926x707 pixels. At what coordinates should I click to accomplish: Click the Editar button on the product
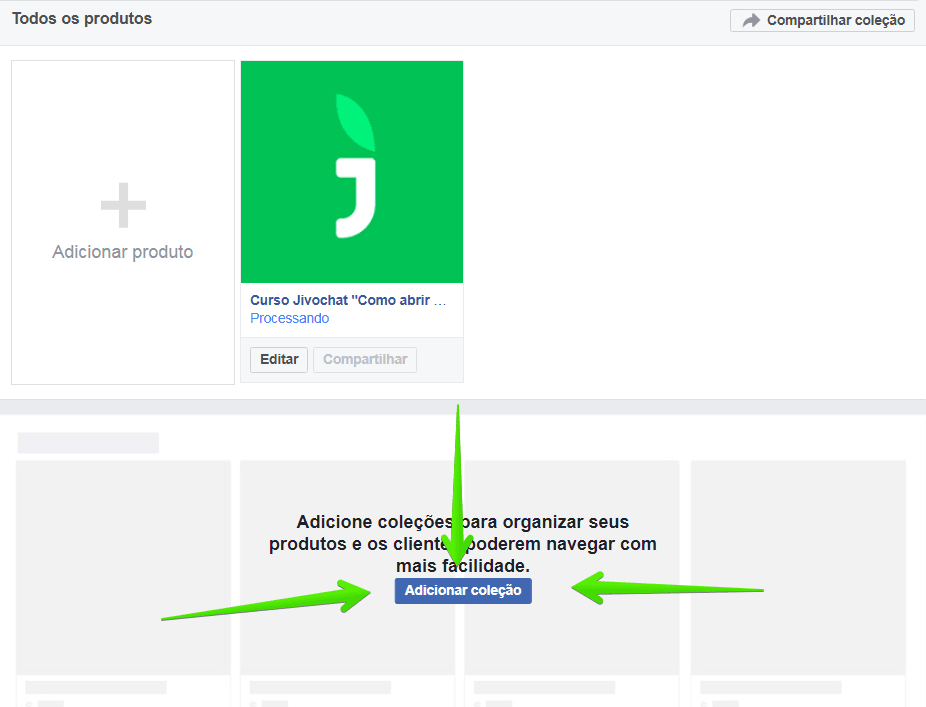(279, 360)
